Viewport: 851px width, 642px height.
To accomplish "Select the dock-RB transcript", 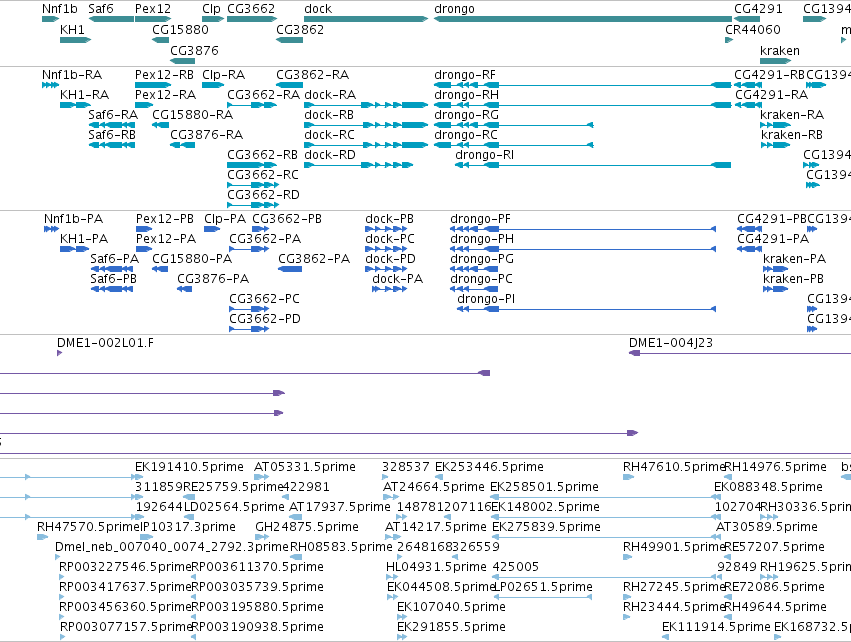I will pyautogui.click(x=366, y=125).
